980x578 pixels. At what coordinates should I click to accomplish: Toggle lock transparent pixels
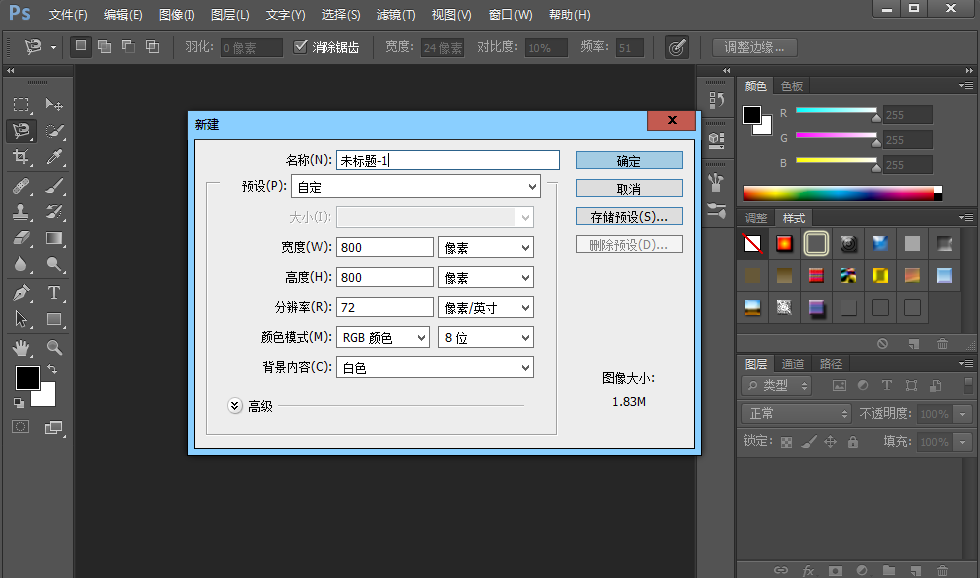pyautogui.click(x=786, y=442)
